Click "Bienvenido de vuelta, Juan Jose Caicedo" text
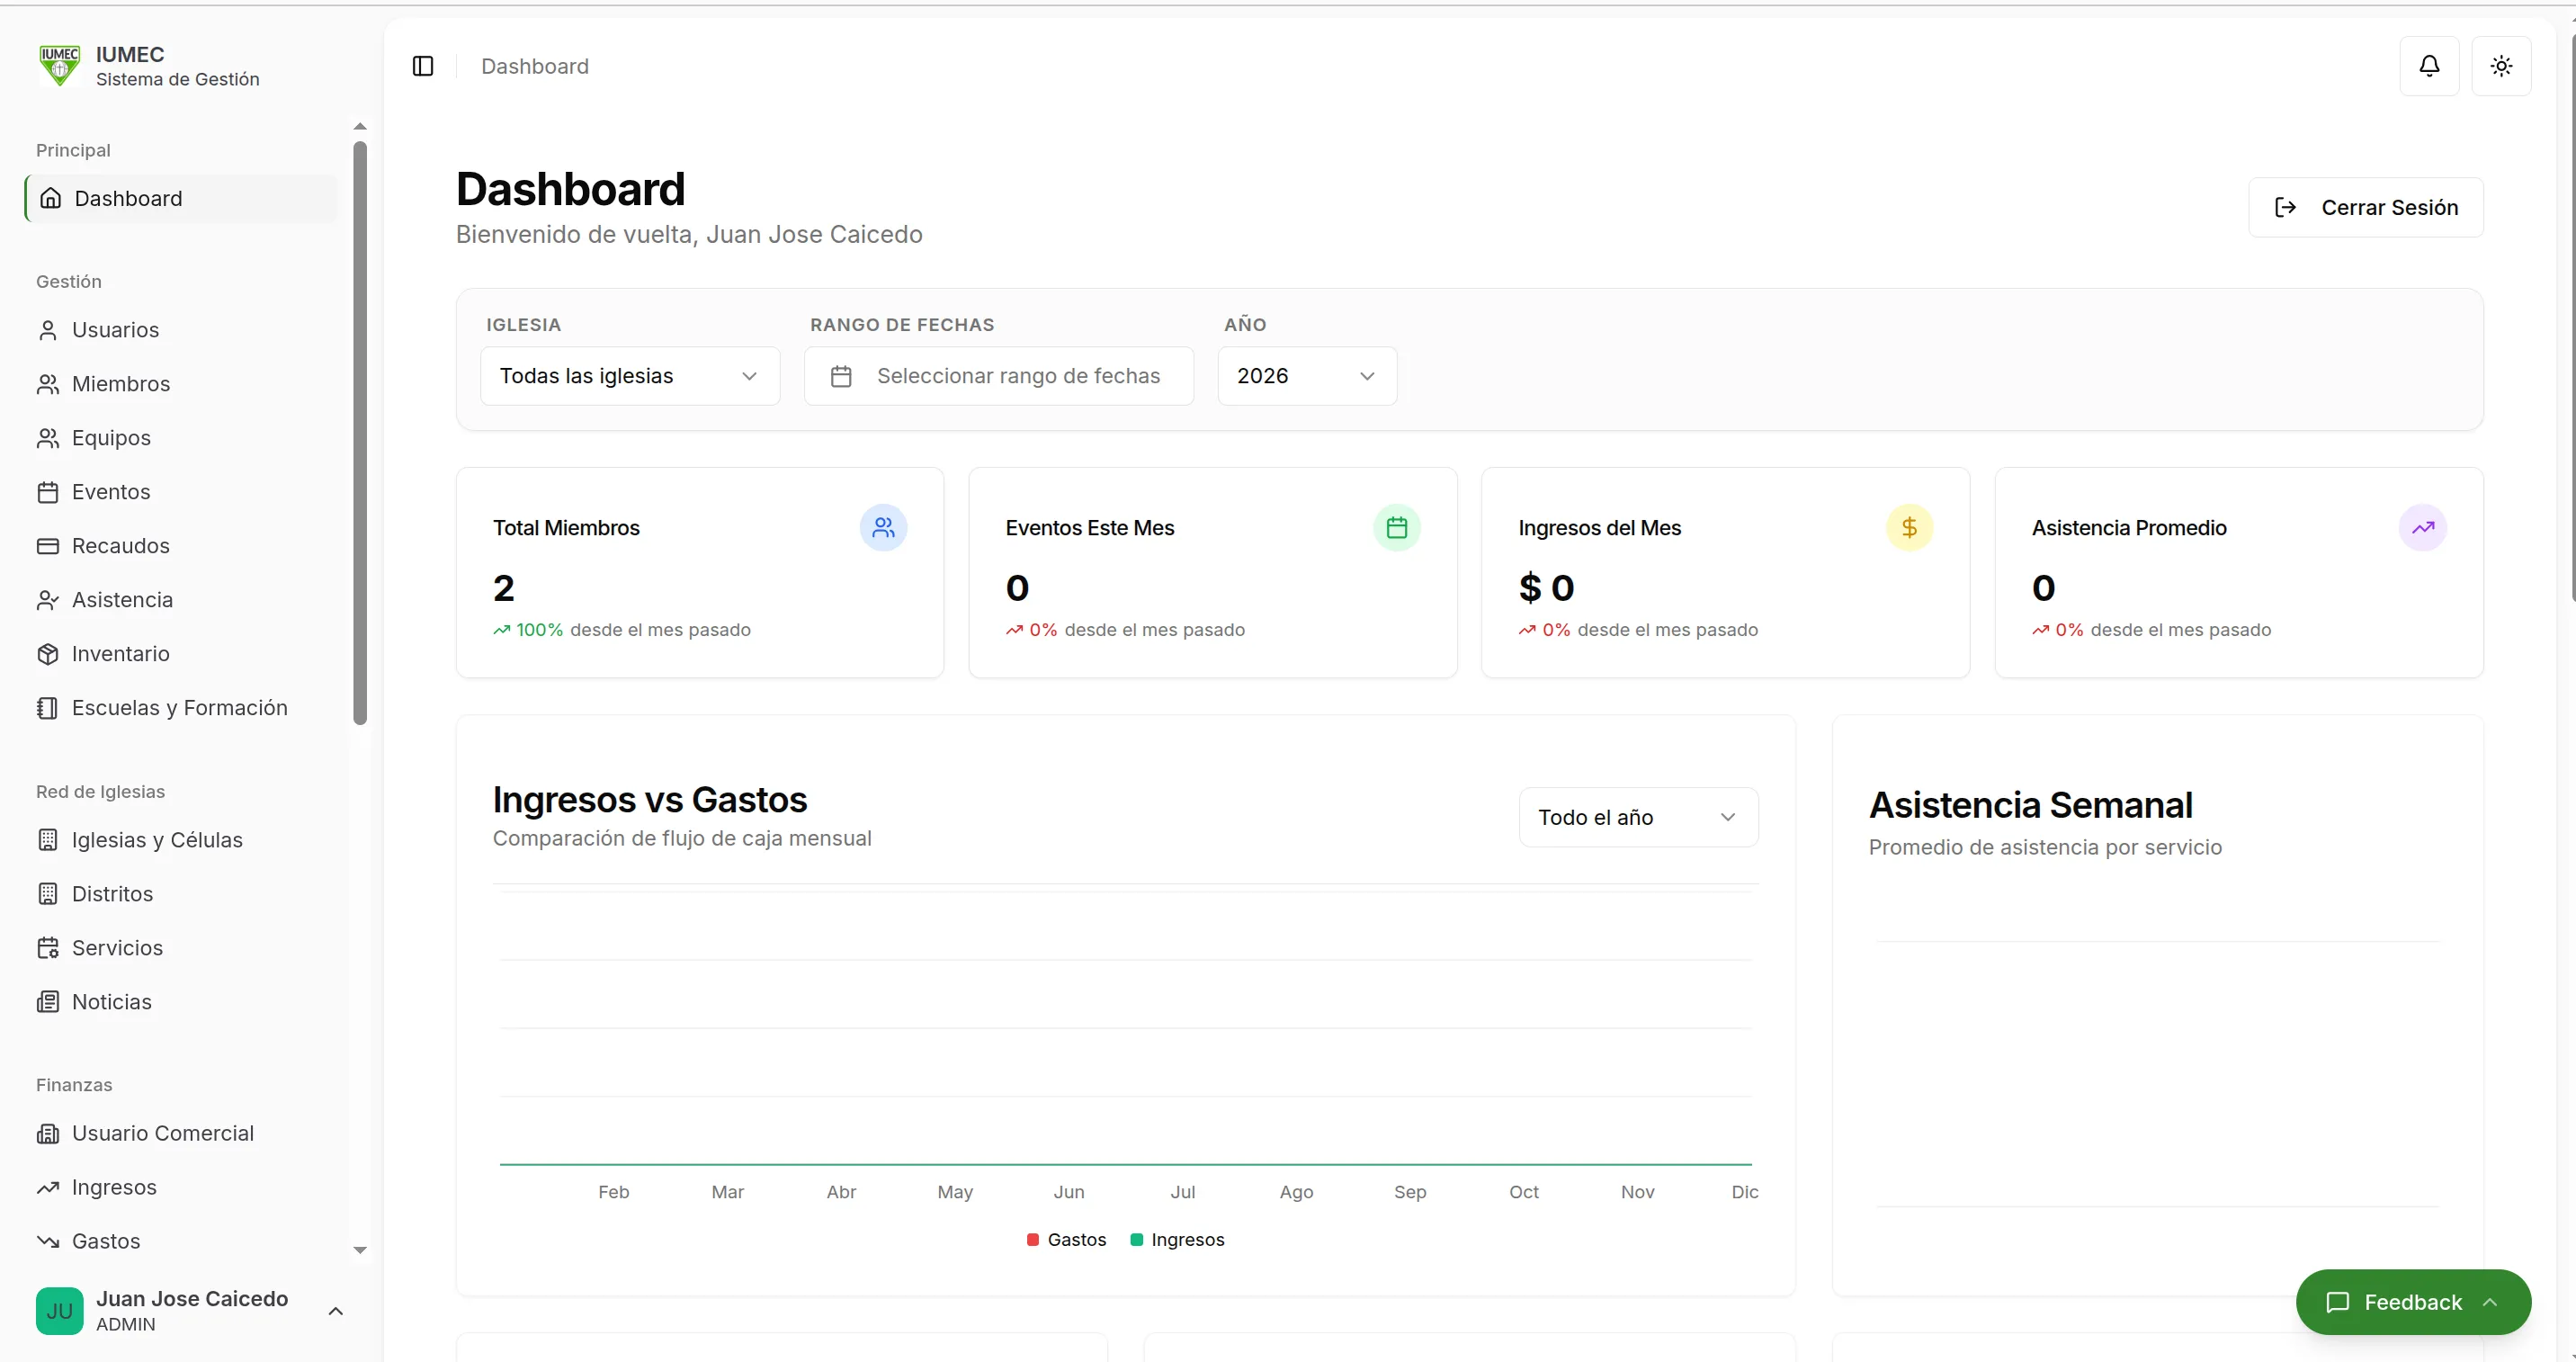Image resolution: width=2576 pixels, height=1362 pixels. [x=689, y=234]
